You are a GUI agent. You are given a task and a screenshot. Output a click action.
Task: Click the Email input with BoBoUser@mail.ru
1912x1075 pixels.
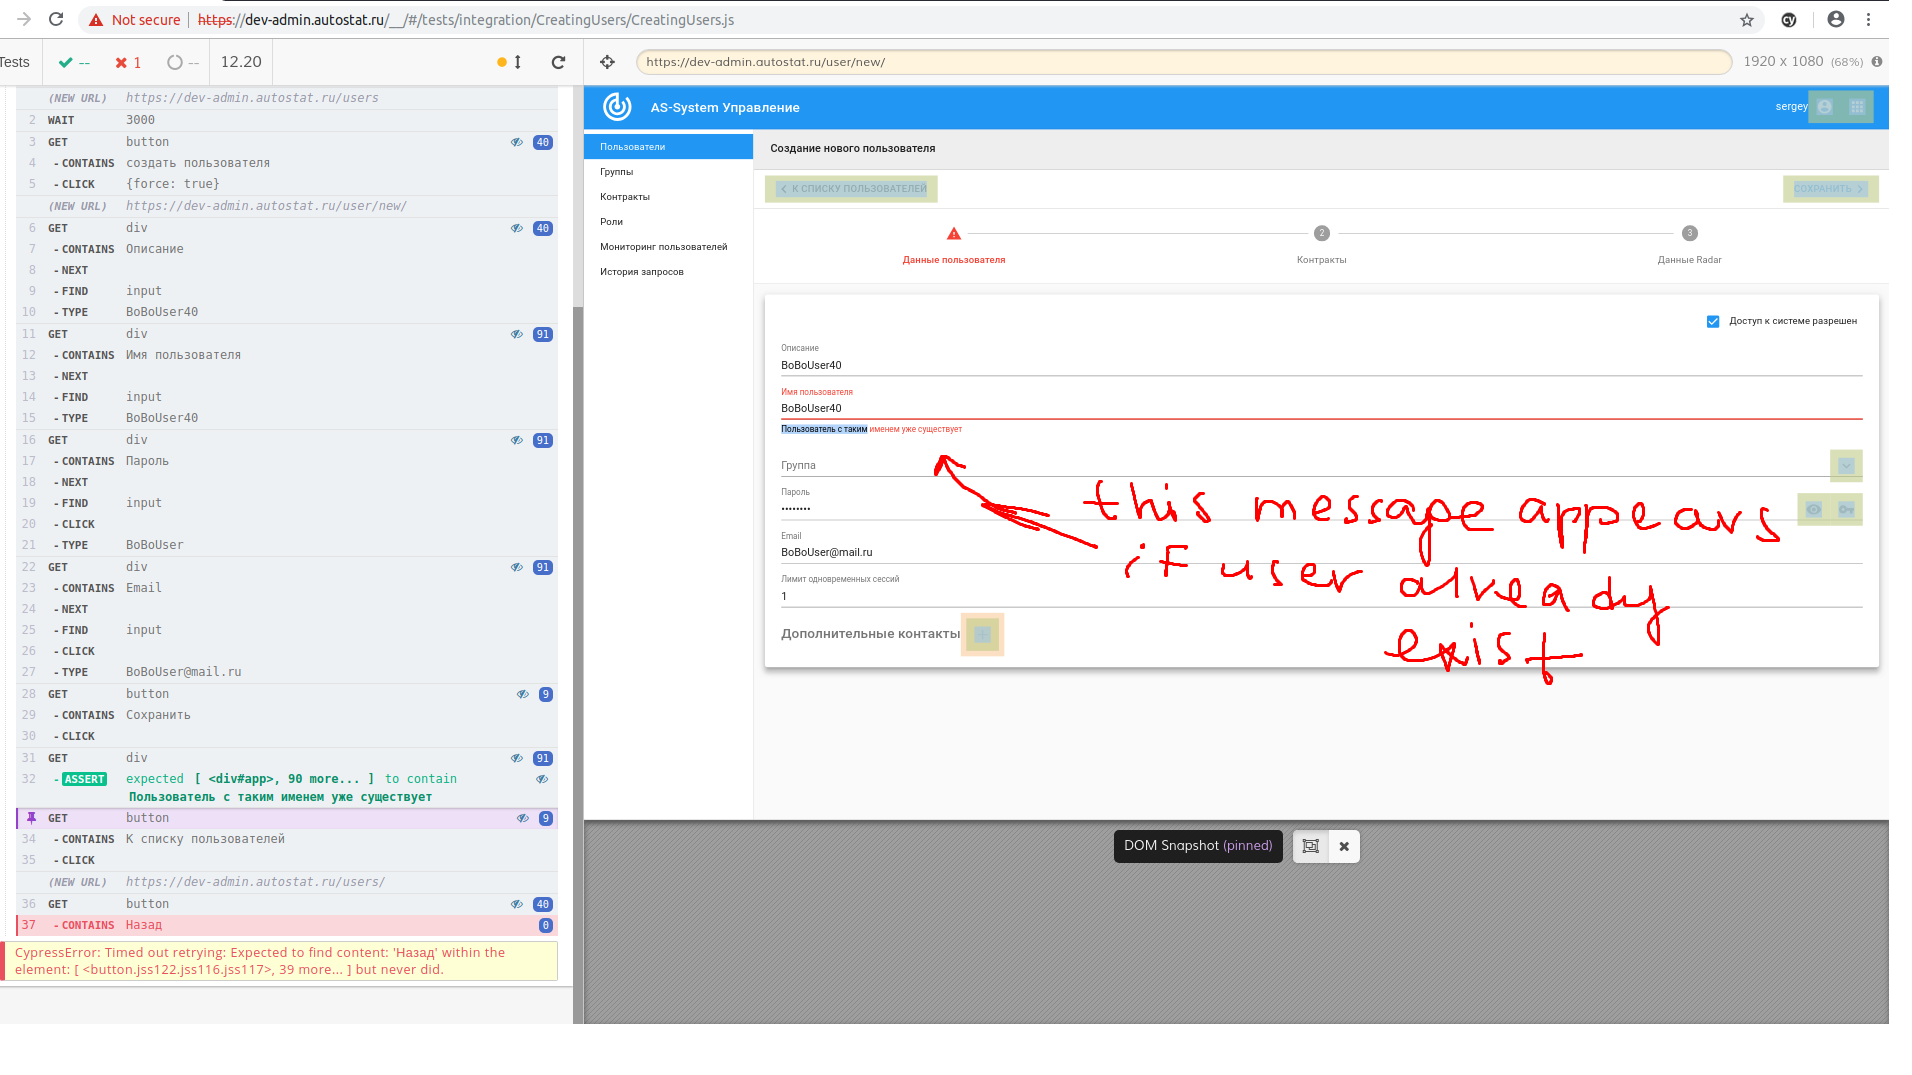pos(1321,553)
